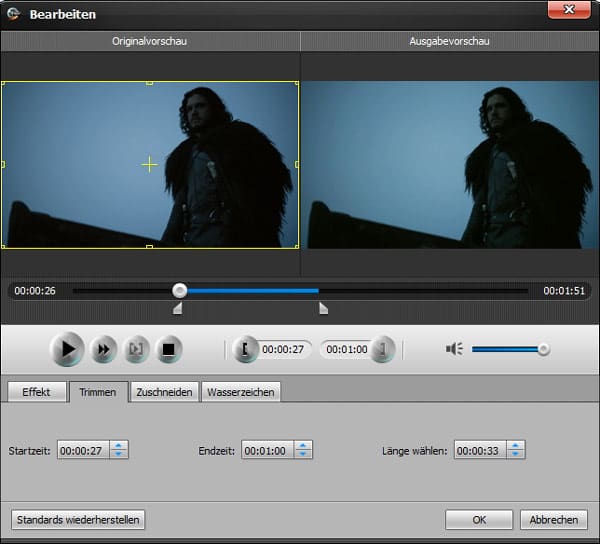Stop playback with the square stop button
600x544 pixels.
point(168,349)
